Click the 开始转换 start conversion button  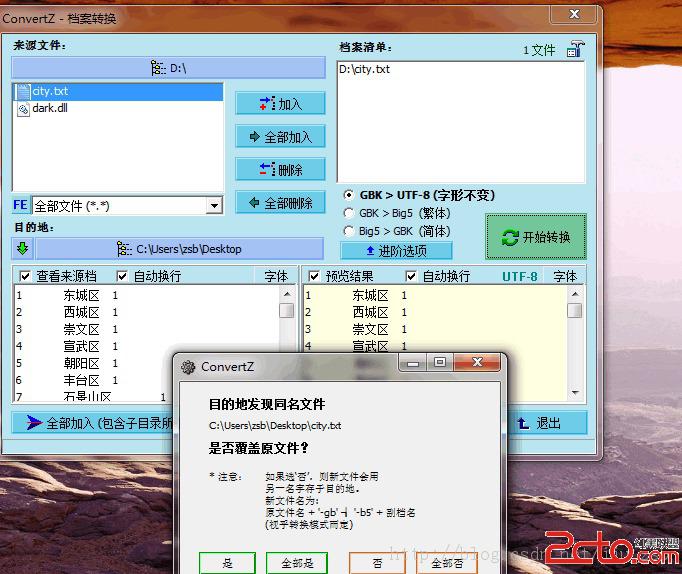point(536,237)
